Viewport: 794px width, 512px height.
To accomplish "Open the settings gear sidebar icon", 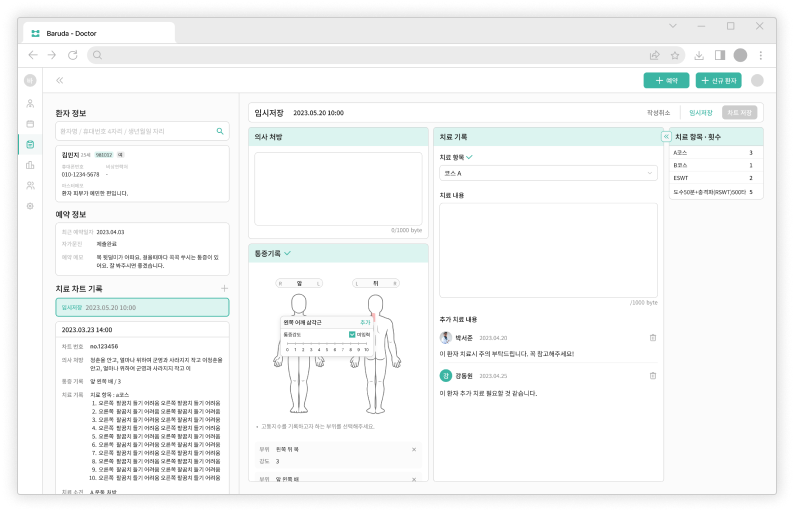I will 30,206.
